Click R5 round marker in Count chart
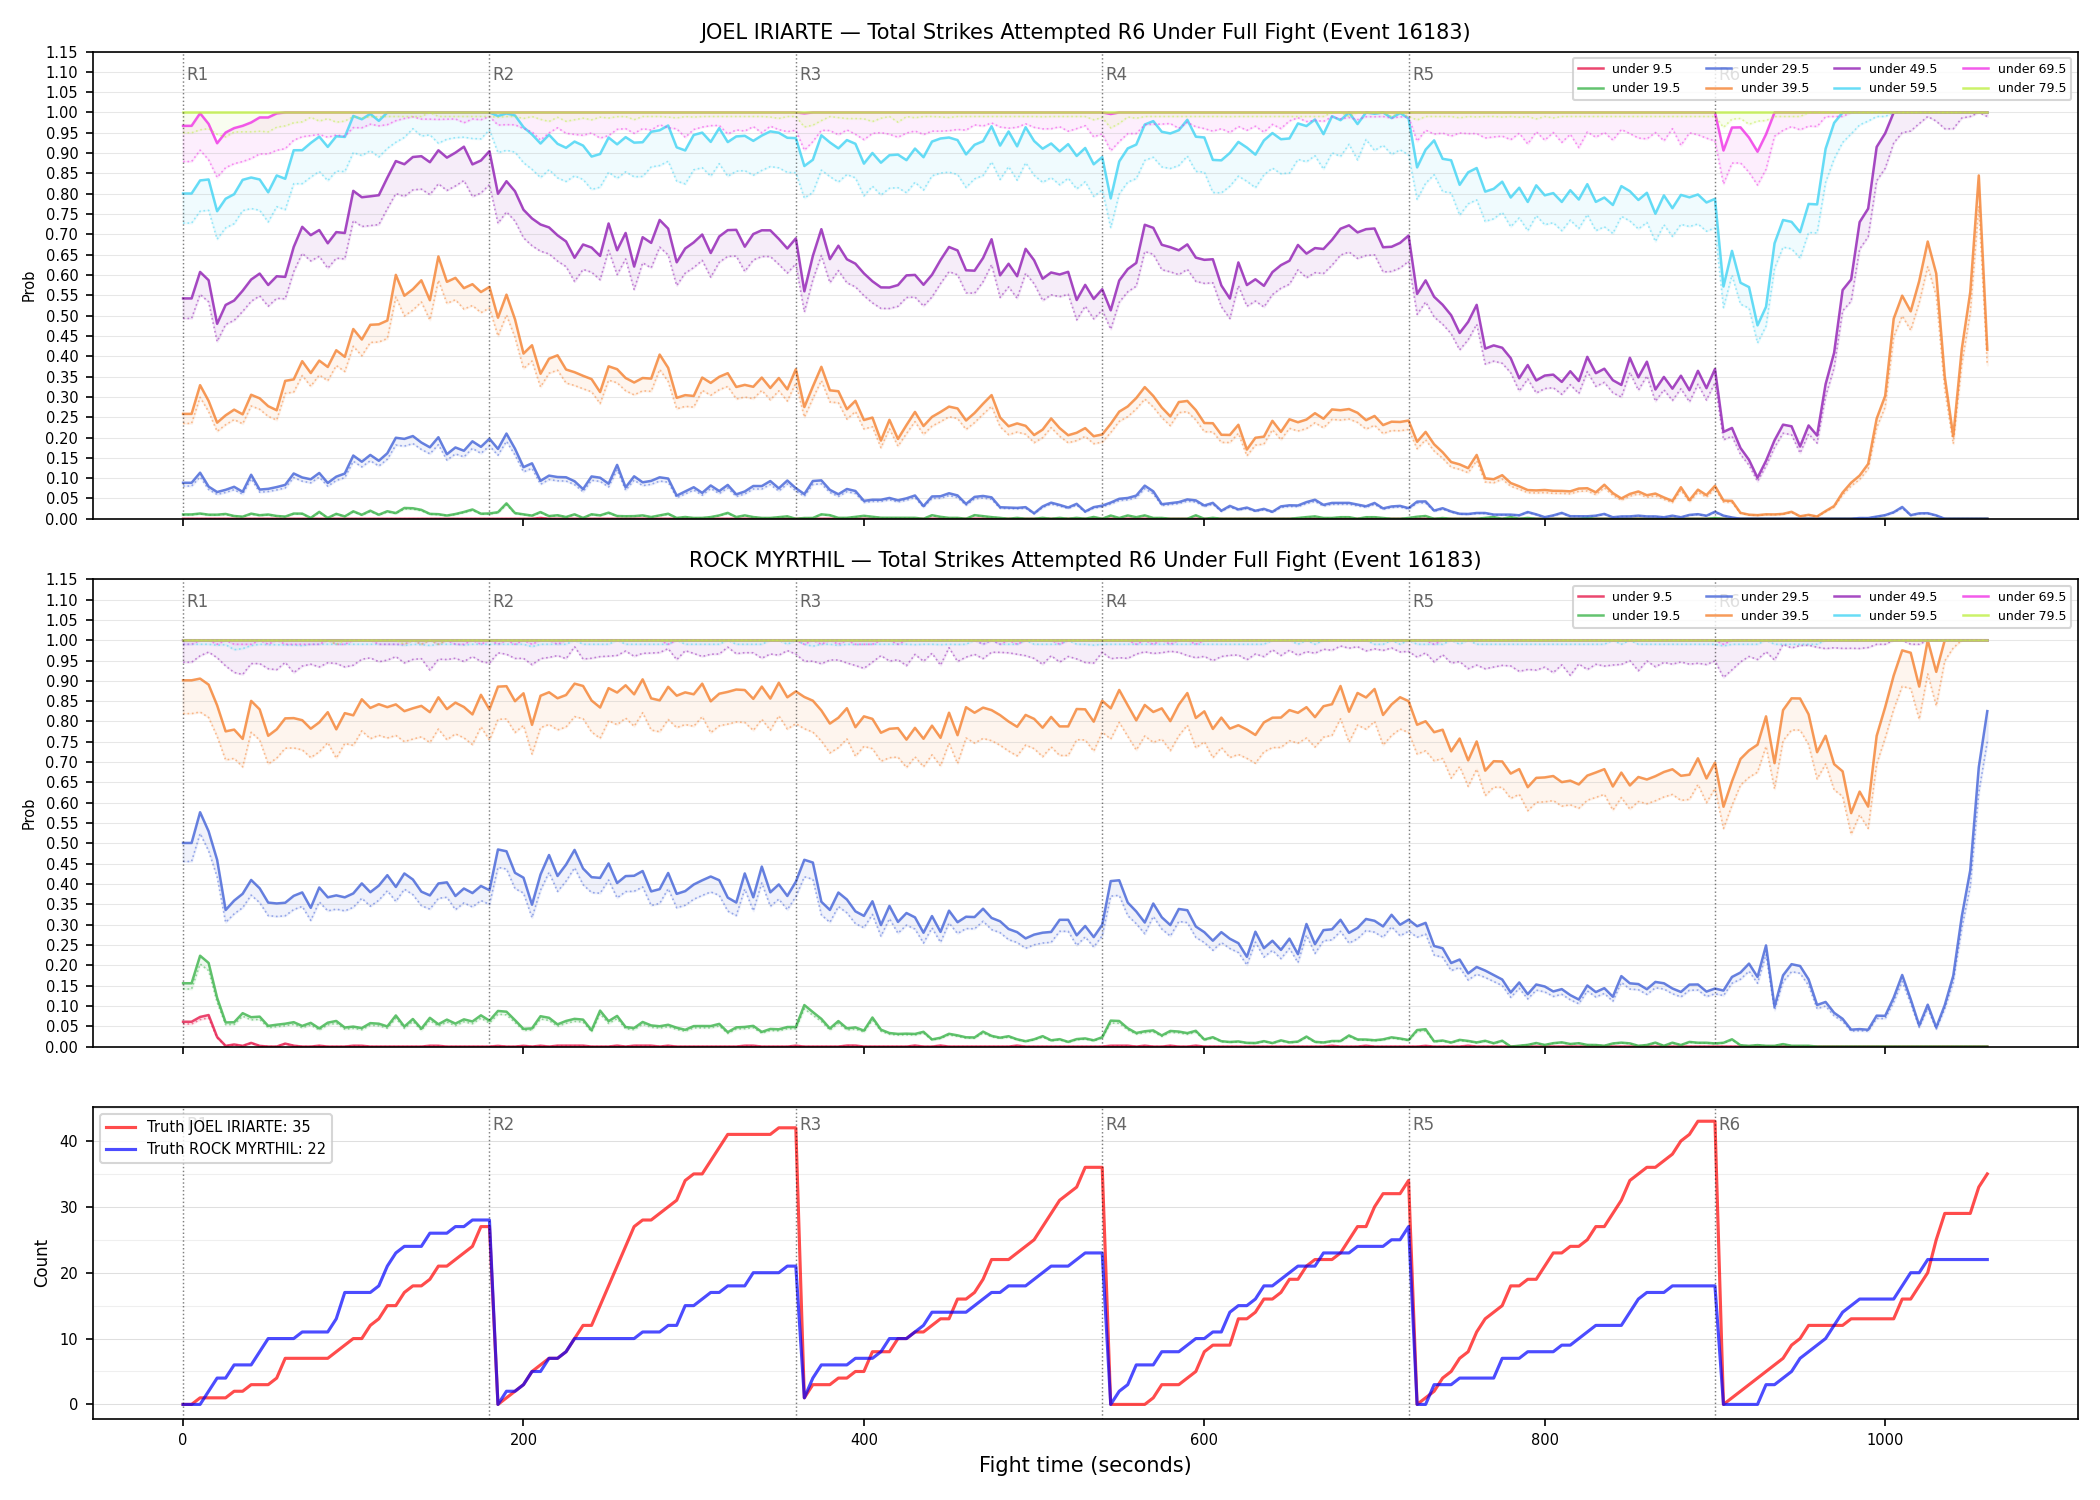 1423,1124
